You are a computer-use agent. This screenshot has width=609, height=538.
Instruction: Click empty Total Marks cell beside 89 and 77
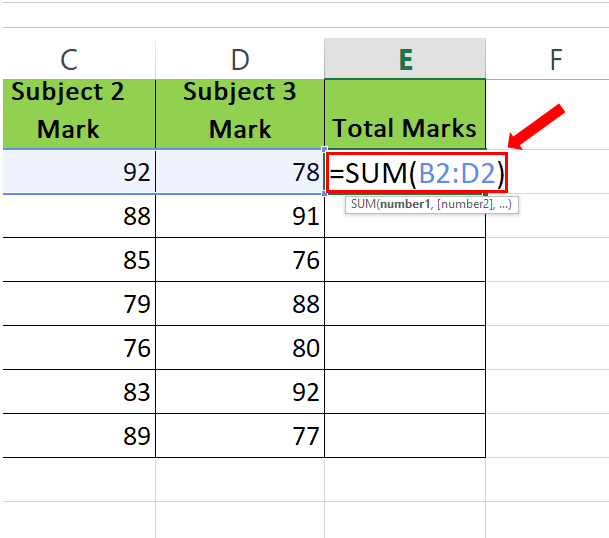click(x=405, y=435)
